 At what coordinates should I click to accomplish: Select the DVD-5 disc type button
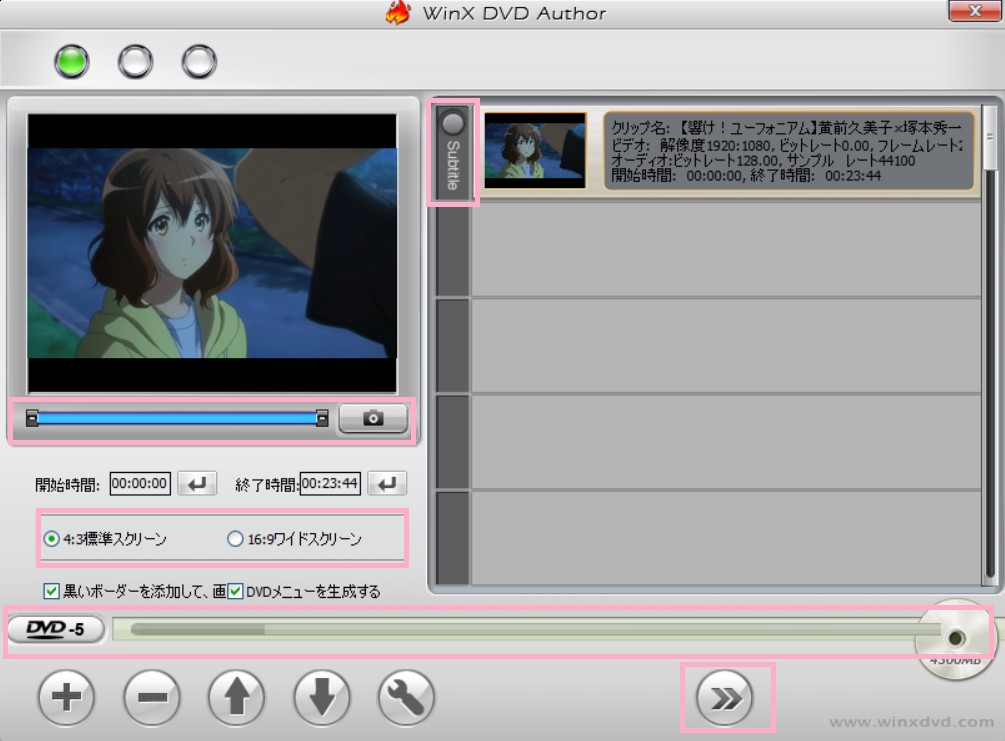56,629
